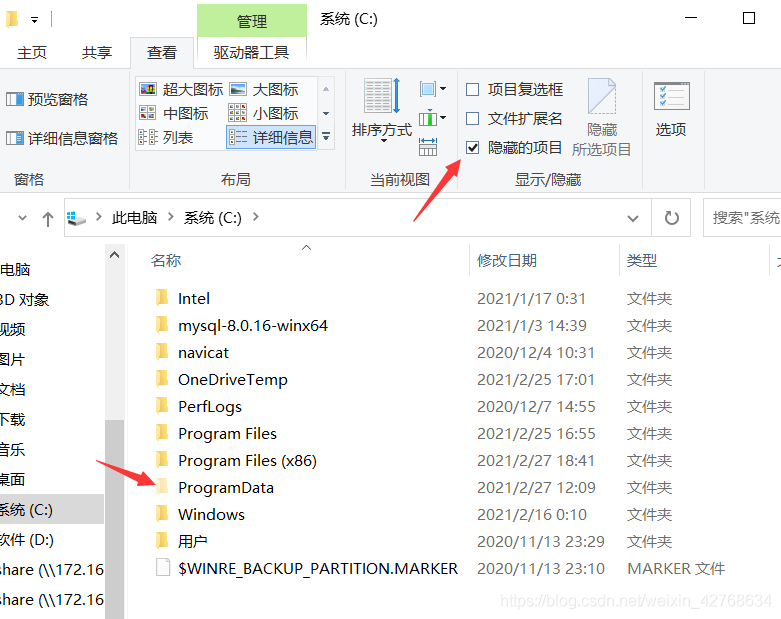781x619 pixels.
Task: Open the Add columns dropdown icon
Action: pos(432,118)
